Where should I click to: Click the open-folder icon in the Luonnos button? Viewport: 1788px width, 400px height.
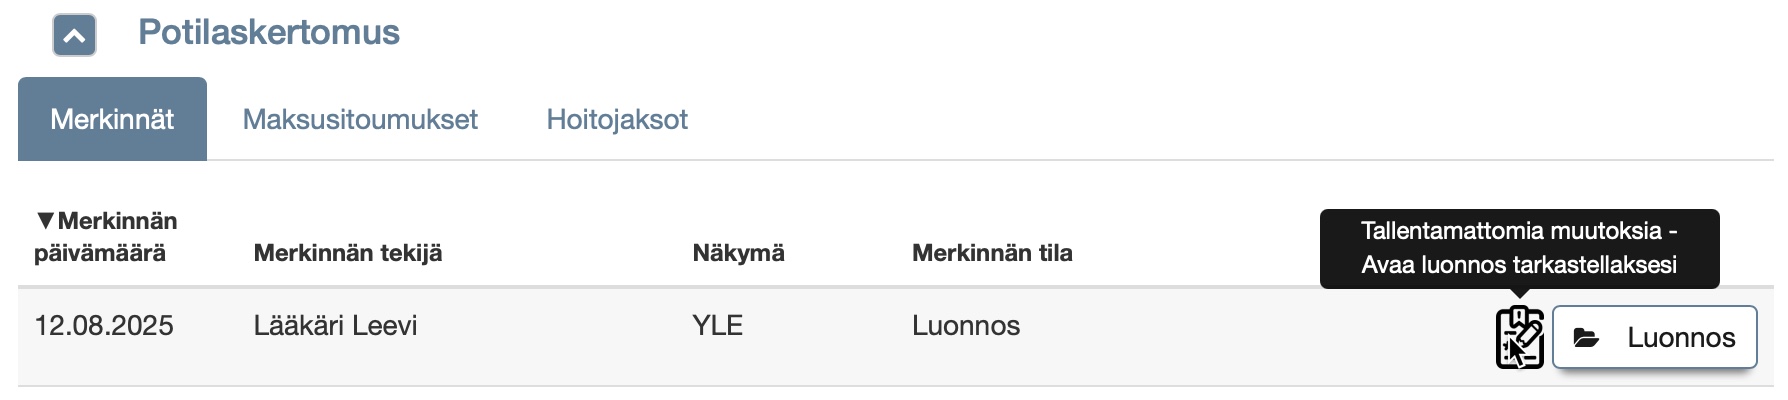[1586, 338]
